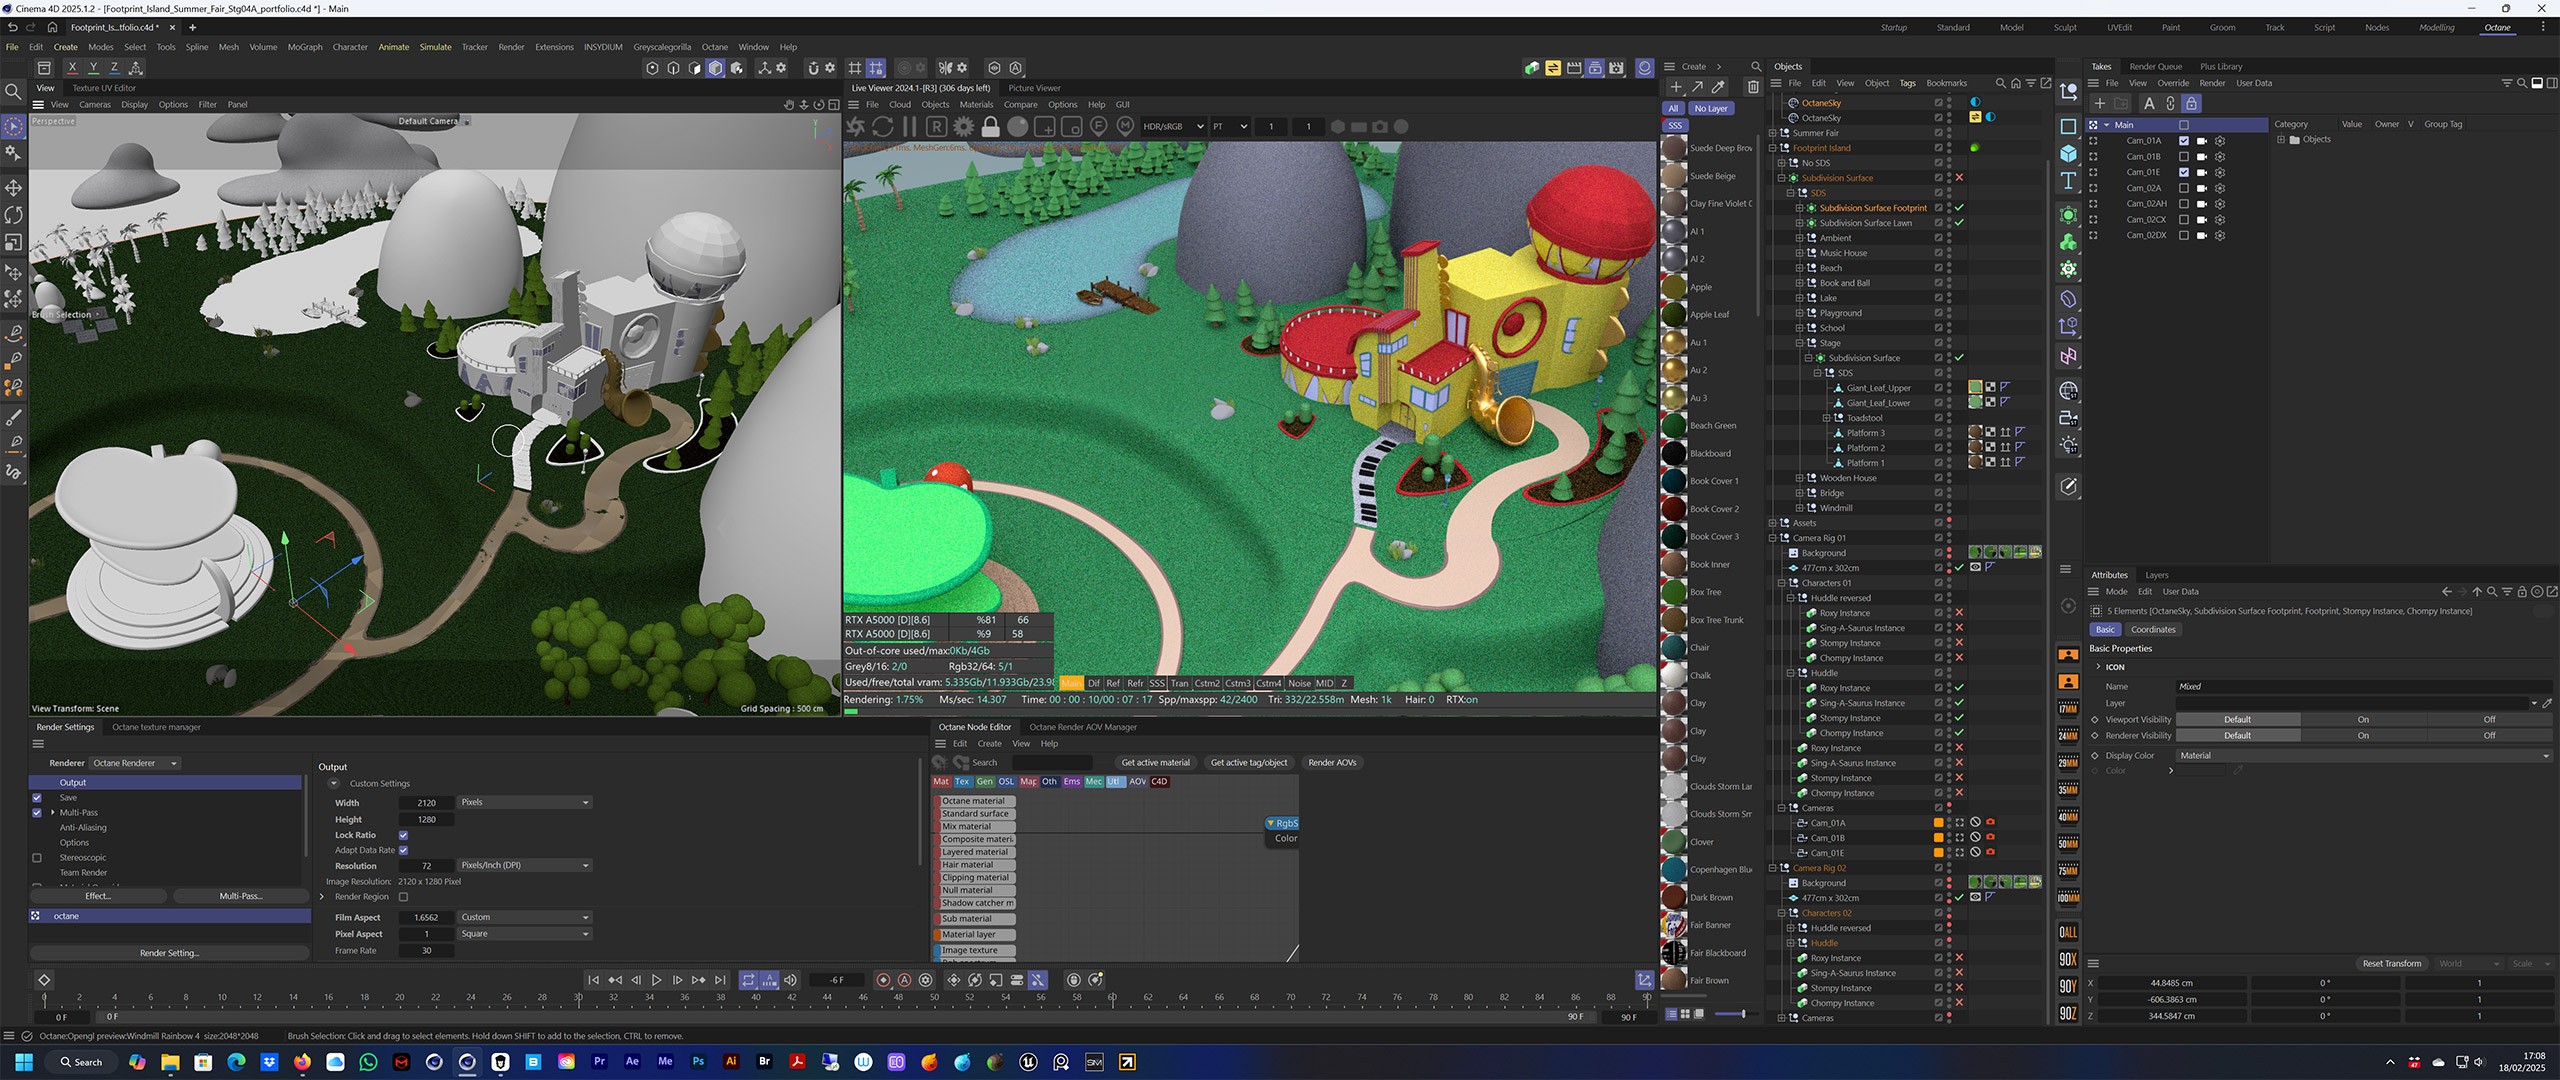Toggle the X axis lock icon
The height and width of the screenshot is (1080, 2560).
pyautogui.click(x=72, y=68)
